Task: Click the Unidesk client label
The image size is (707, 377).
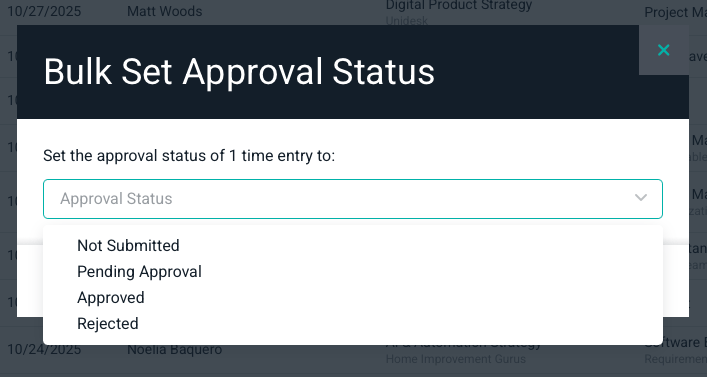Action: pos(407,20)
